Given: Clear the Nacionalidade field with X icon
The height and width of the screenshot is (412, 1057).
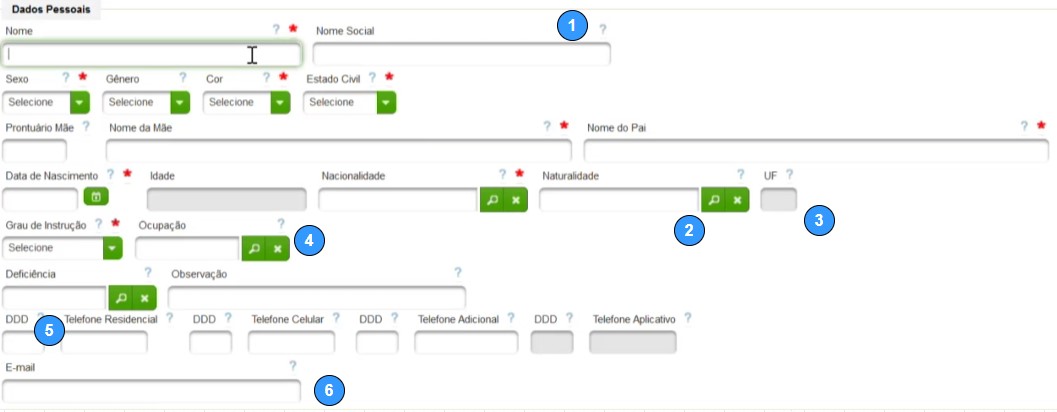Looking at the screenshot, I should pos(516,200).
